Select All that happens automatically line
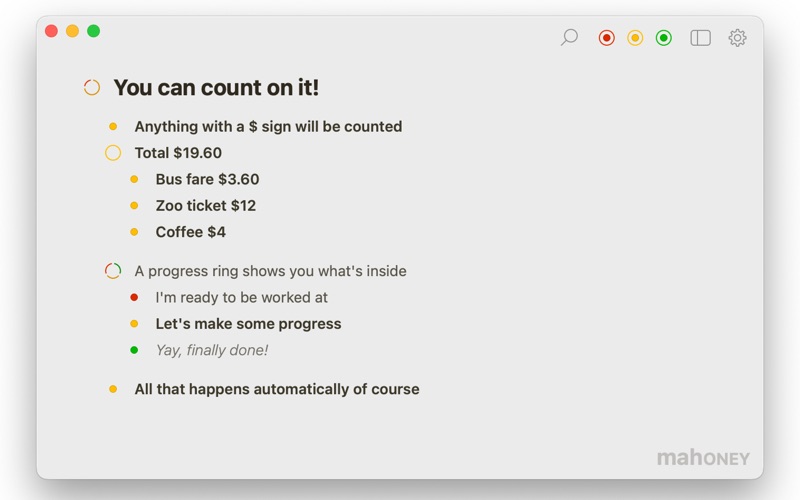Viewport: 800px width, 500px height. click(x=277, y=389)
